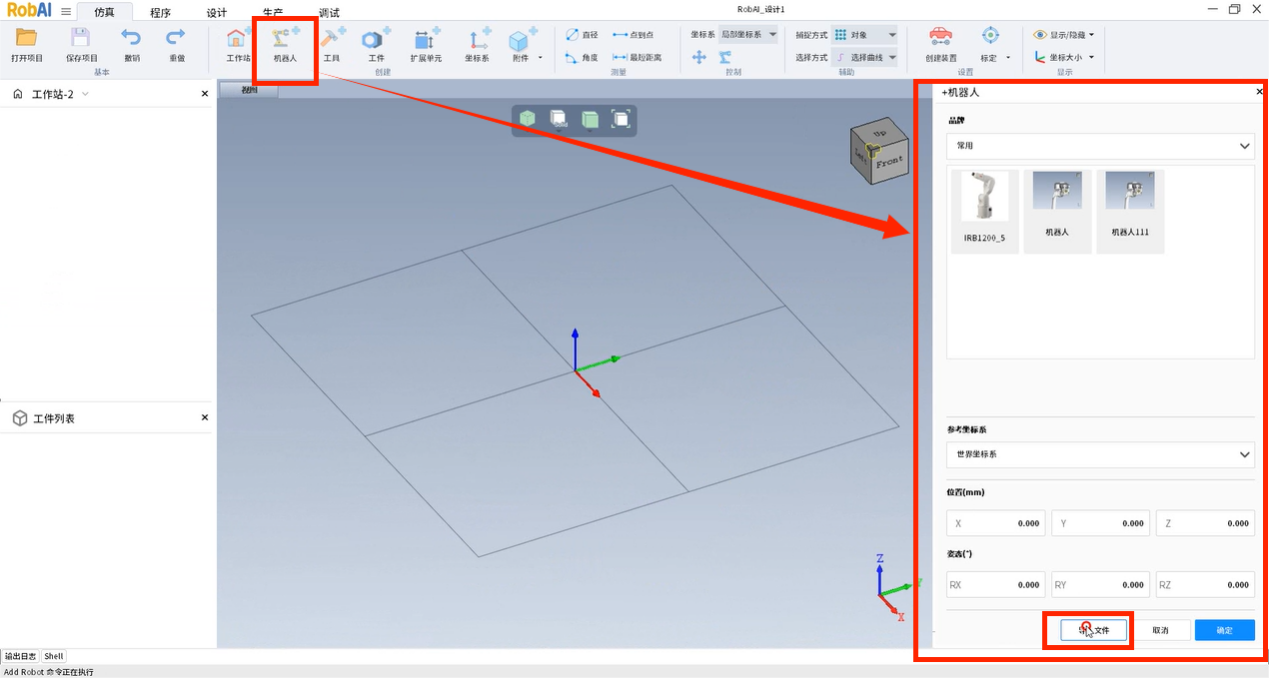Viewport: 1269px width, 678px height.
Task: Click second view cube icon in viewport toolbar
Action: pos(559,119)
